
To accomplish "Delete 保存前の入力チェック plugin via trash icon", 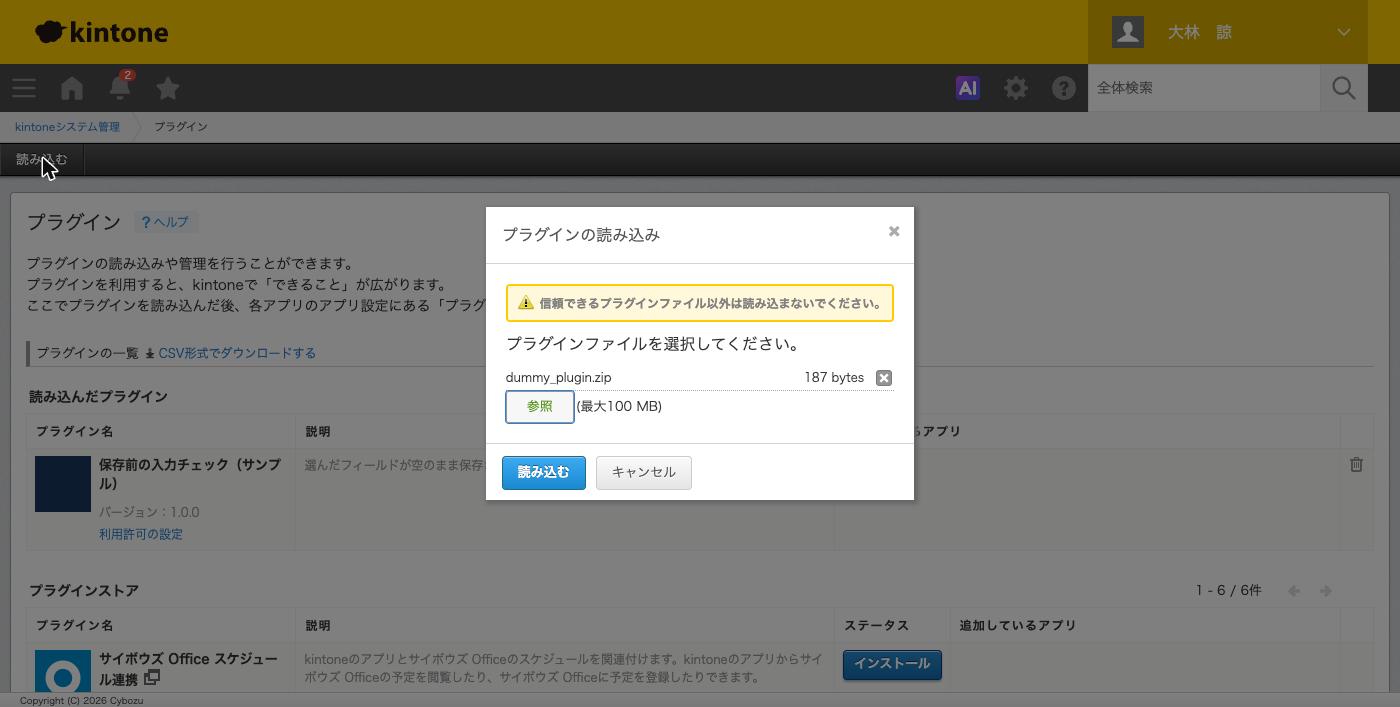I will point(1356,464).
